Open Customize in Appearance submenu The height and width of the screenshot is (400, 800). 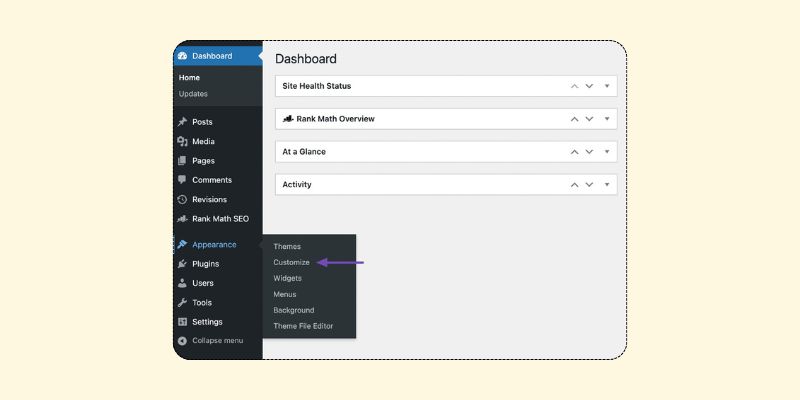pos(291,262)
